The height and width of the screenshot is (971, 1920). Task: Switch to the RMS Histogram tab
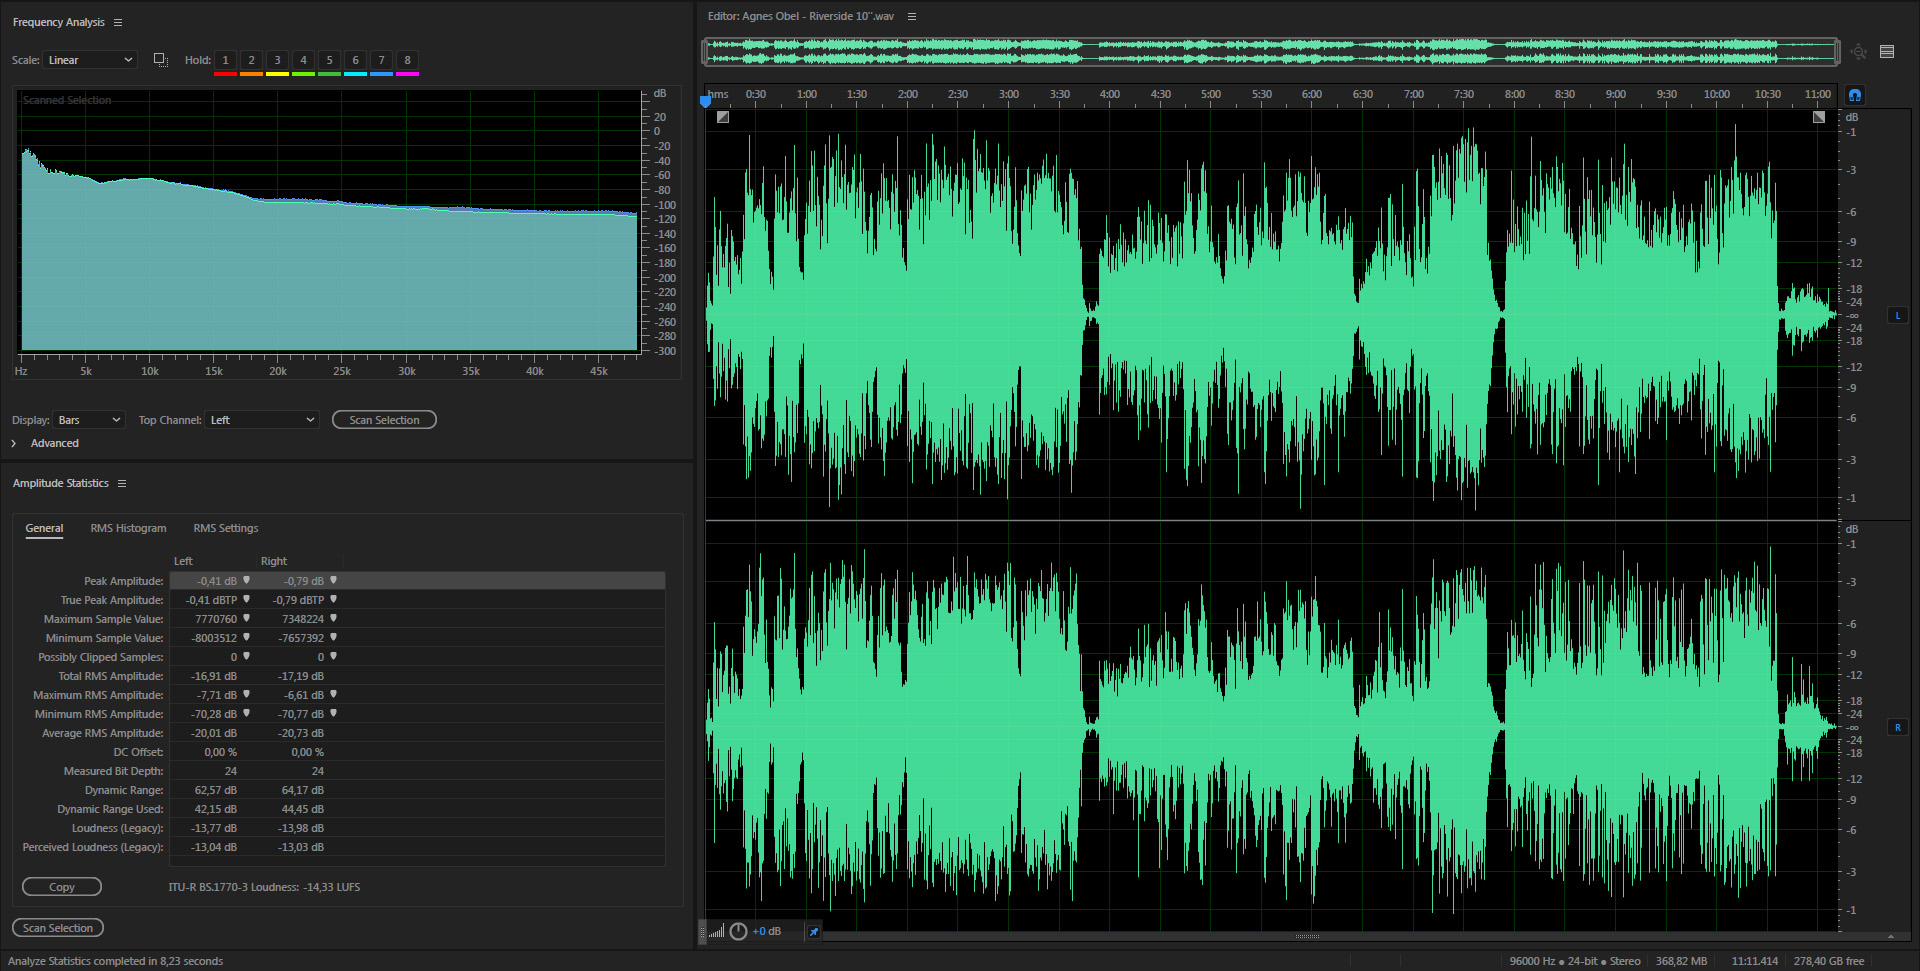128,528
